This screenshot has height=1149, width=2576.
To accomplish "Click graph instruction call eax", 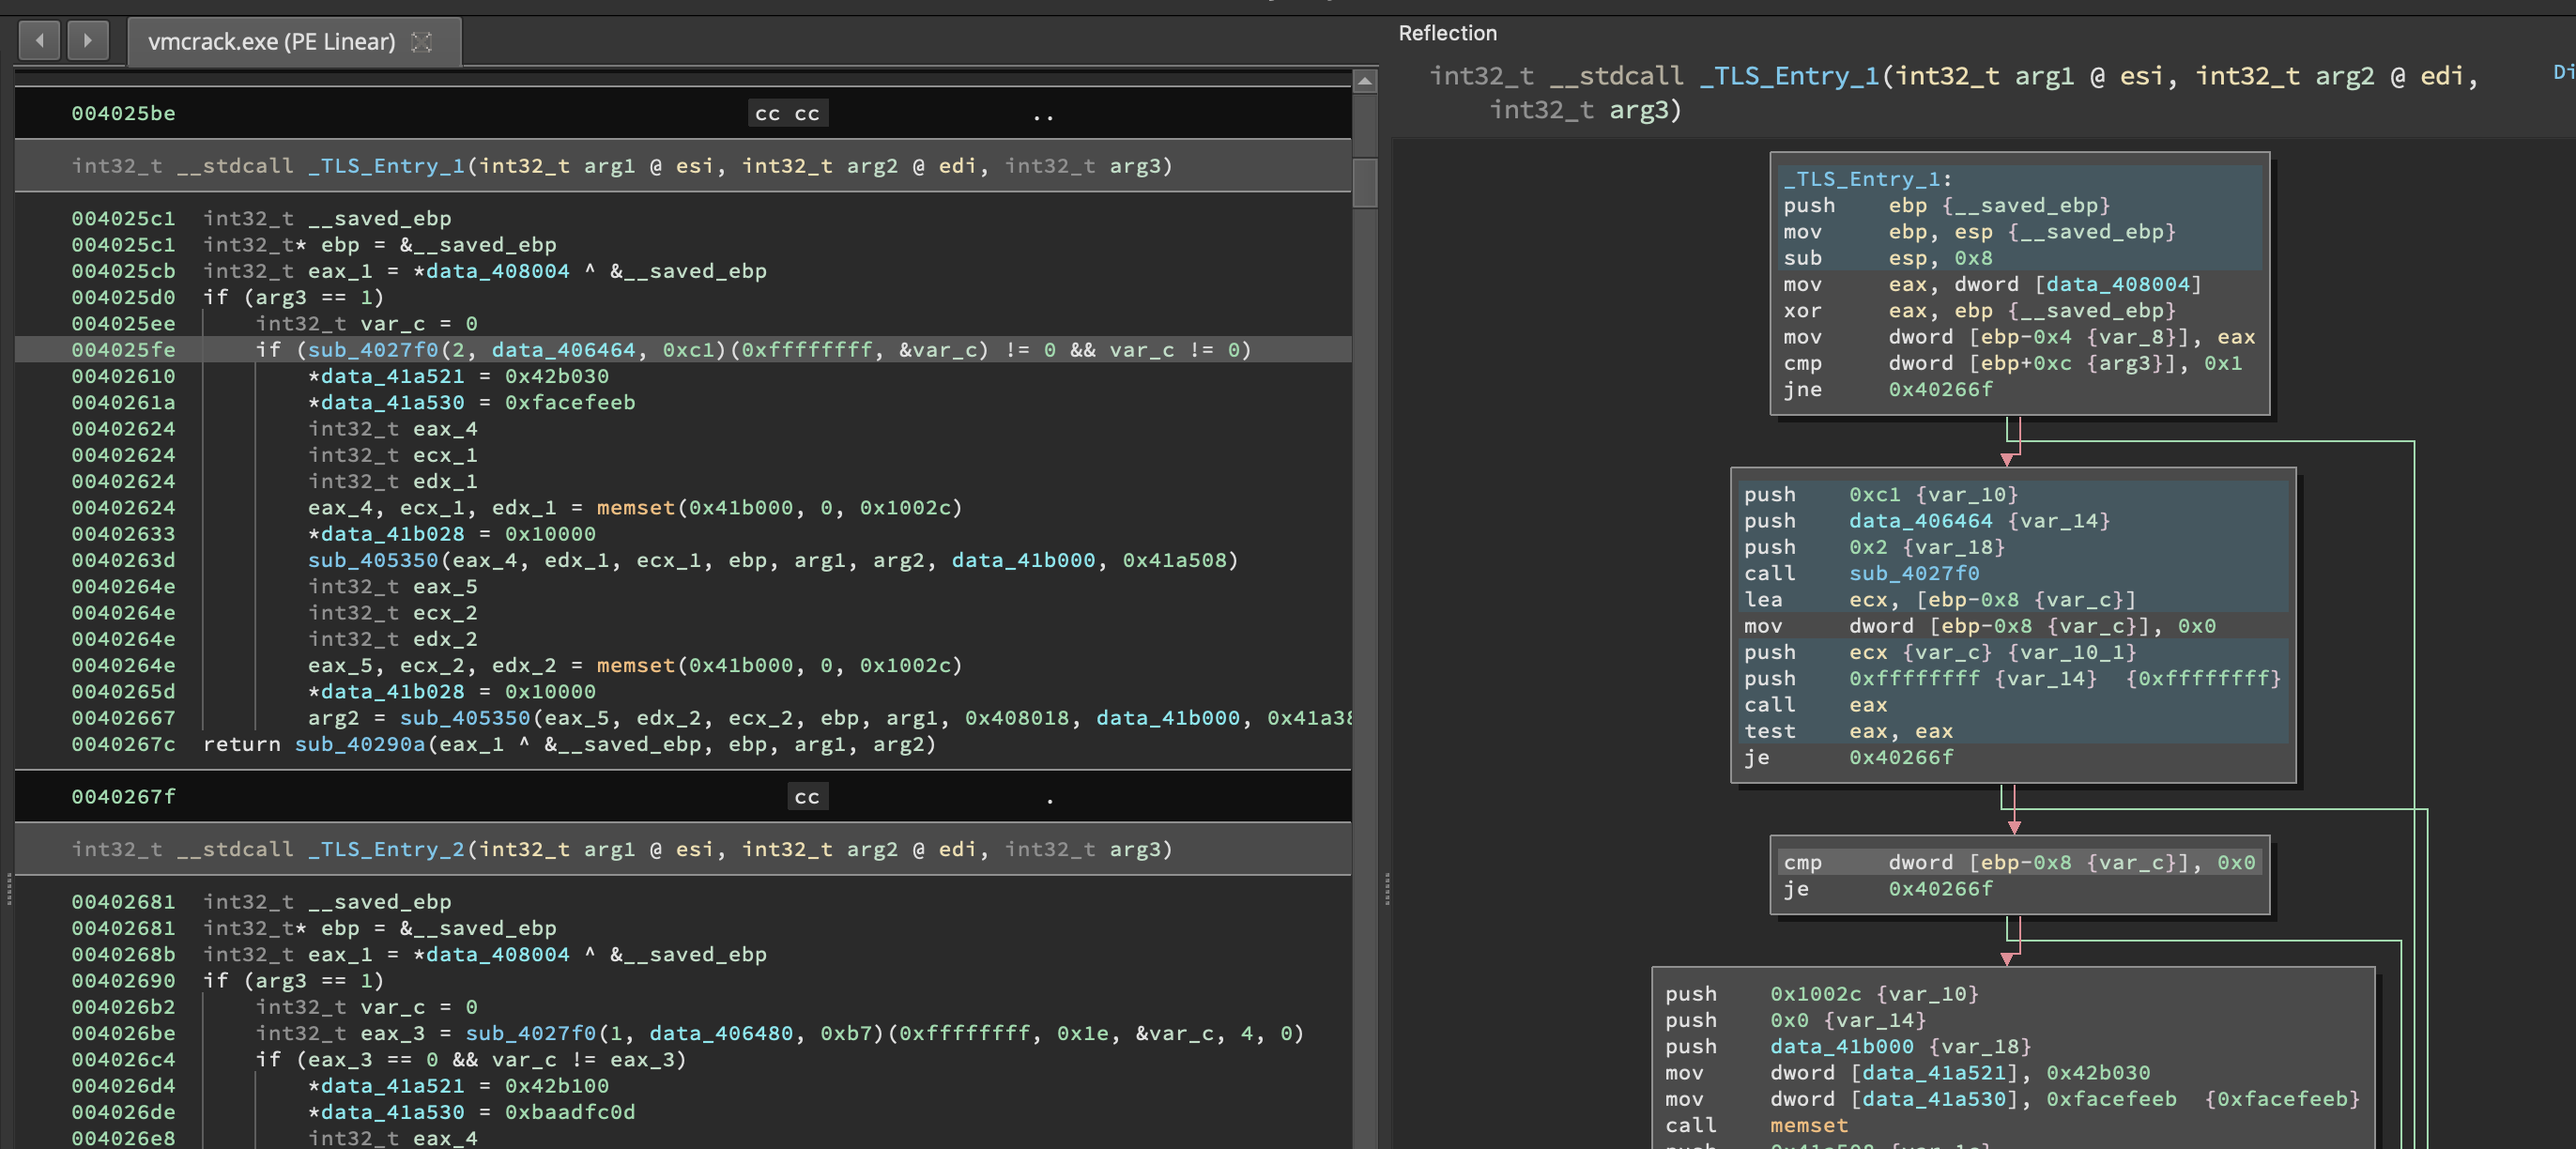I will (x=1816, y=705).
